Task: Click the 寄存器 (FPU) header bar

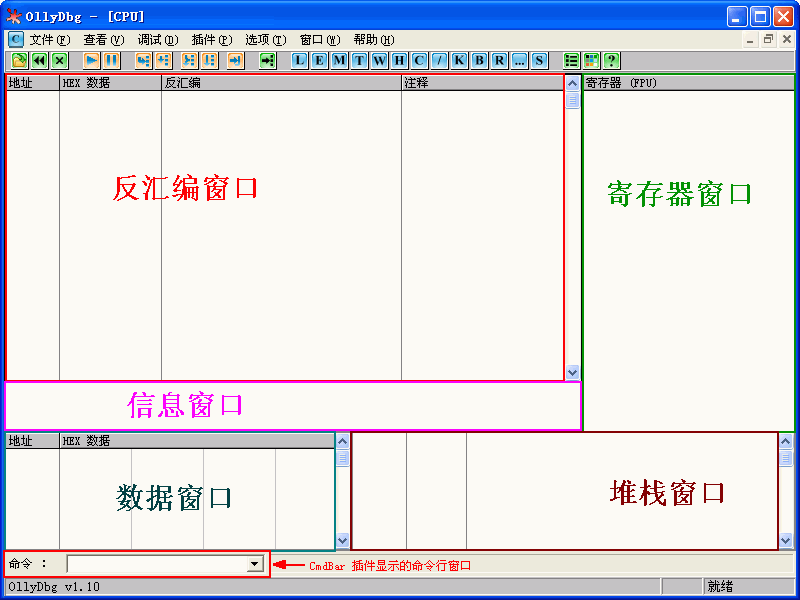Action: (688, 83)
